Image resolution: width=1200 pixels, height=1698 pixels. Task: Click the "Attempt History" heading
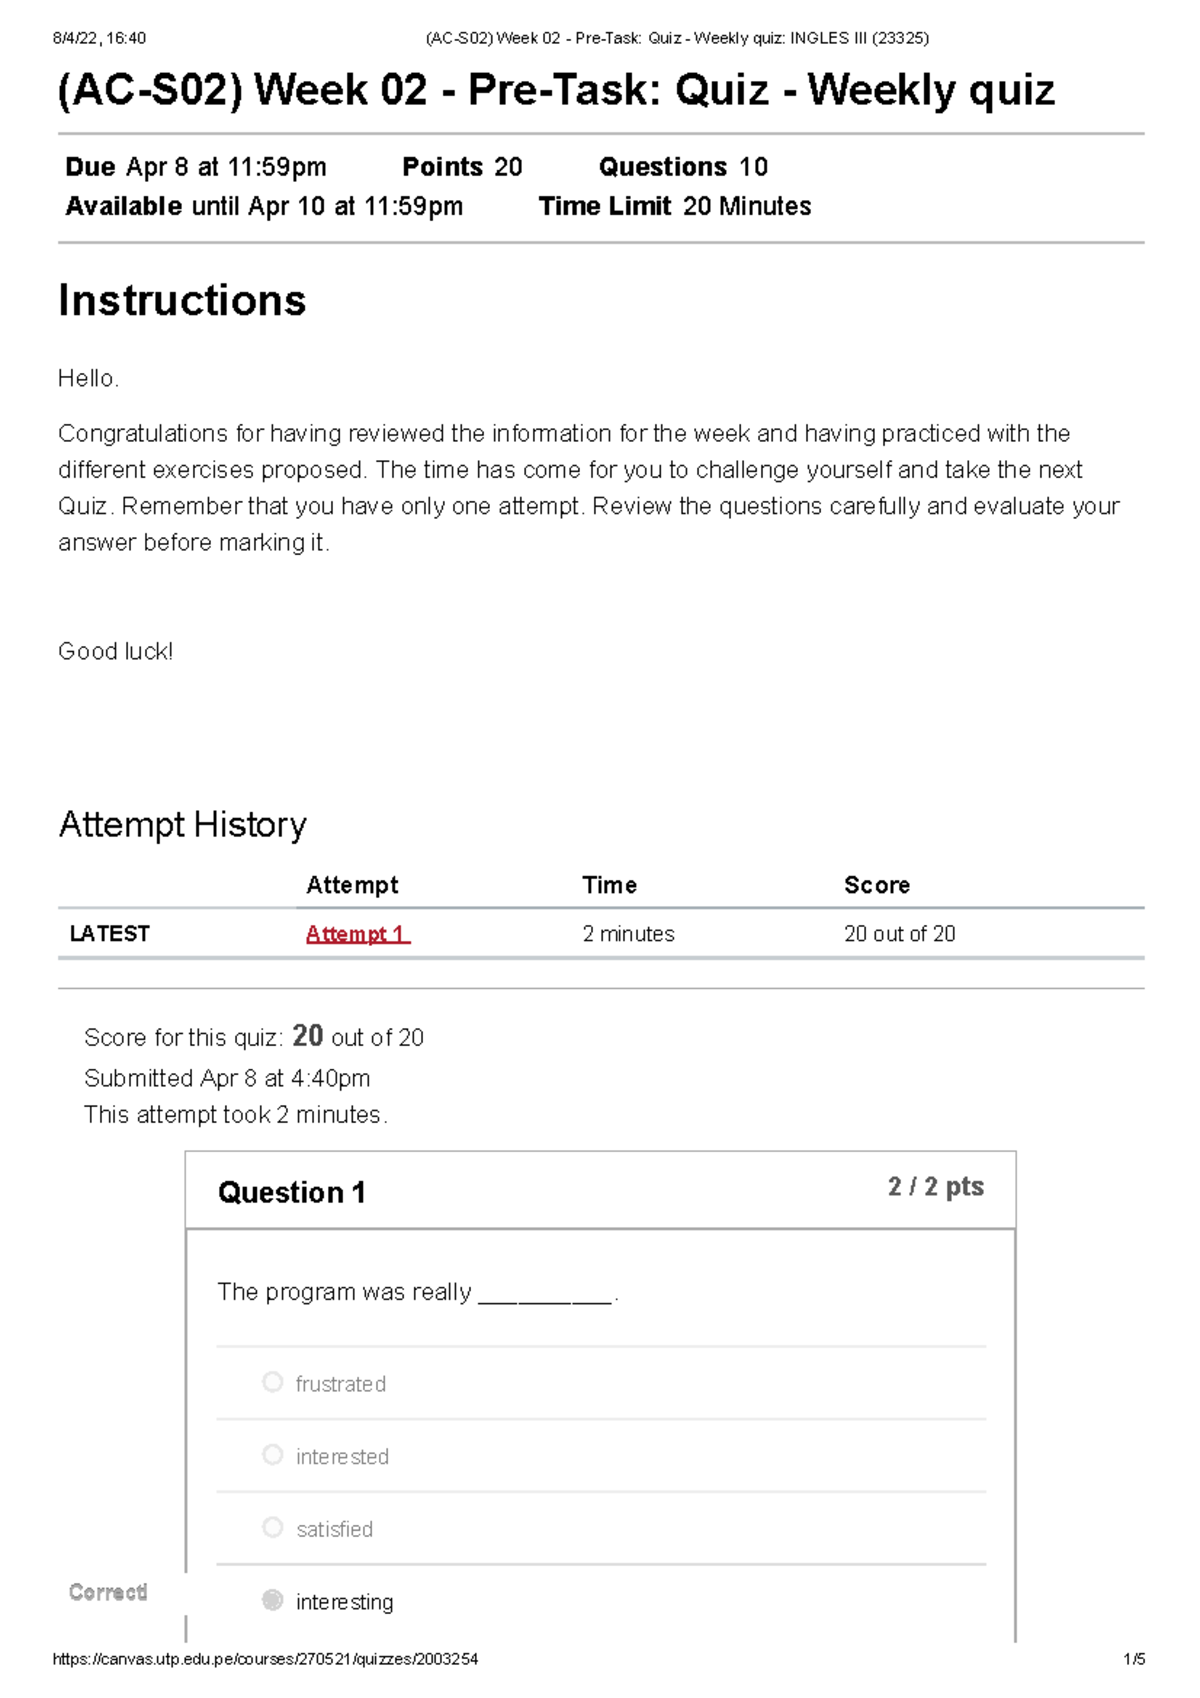(x=183, y=824)
